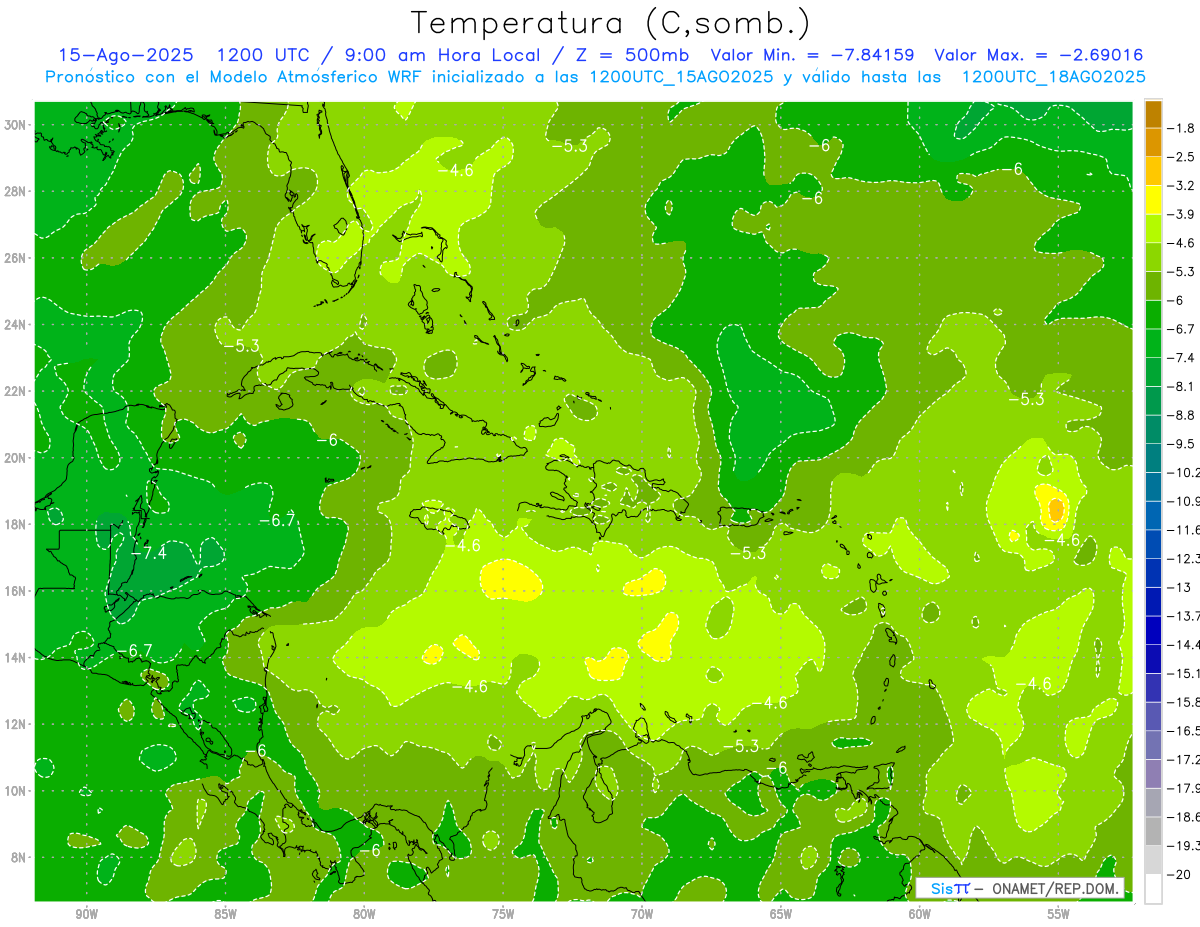The height and width of the screenshot is (927, 1200).
Task: Click the '-3.9' value on color legend
Action: tap(1183, 214)
